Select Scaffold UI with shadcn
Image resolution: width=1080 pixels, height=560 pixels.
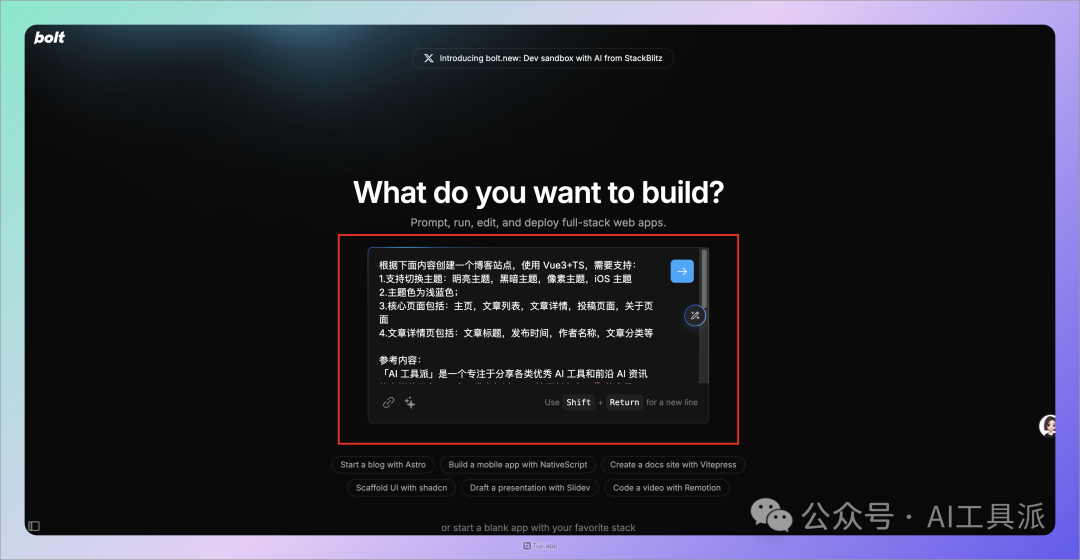coord(402,488)
